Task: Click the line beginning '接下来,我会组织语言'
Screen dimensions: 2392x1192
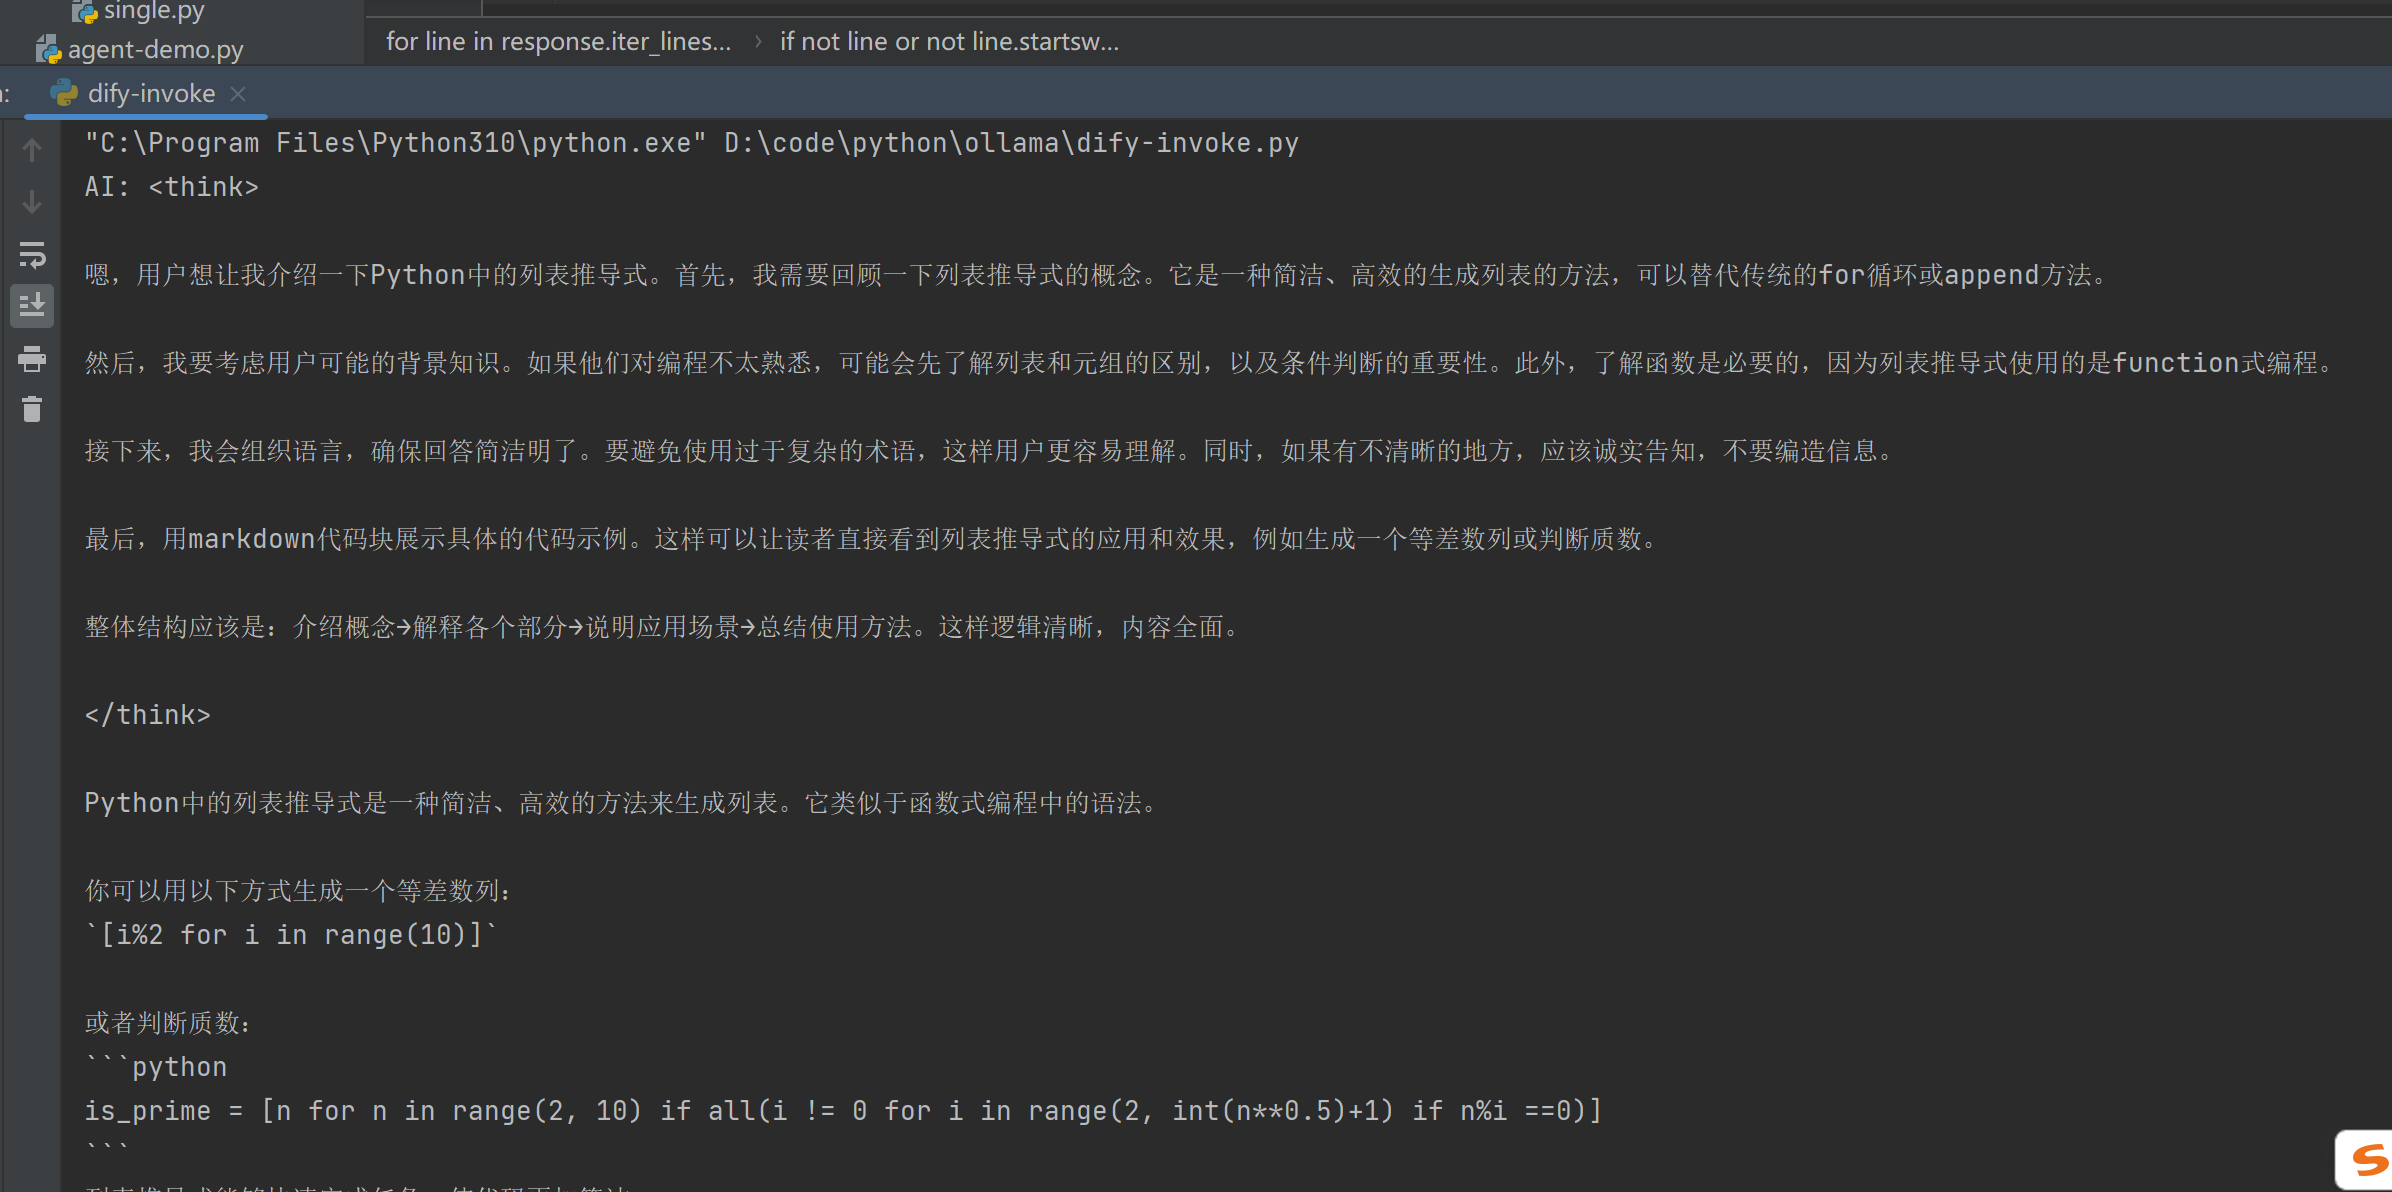Action: click(989, 451)
